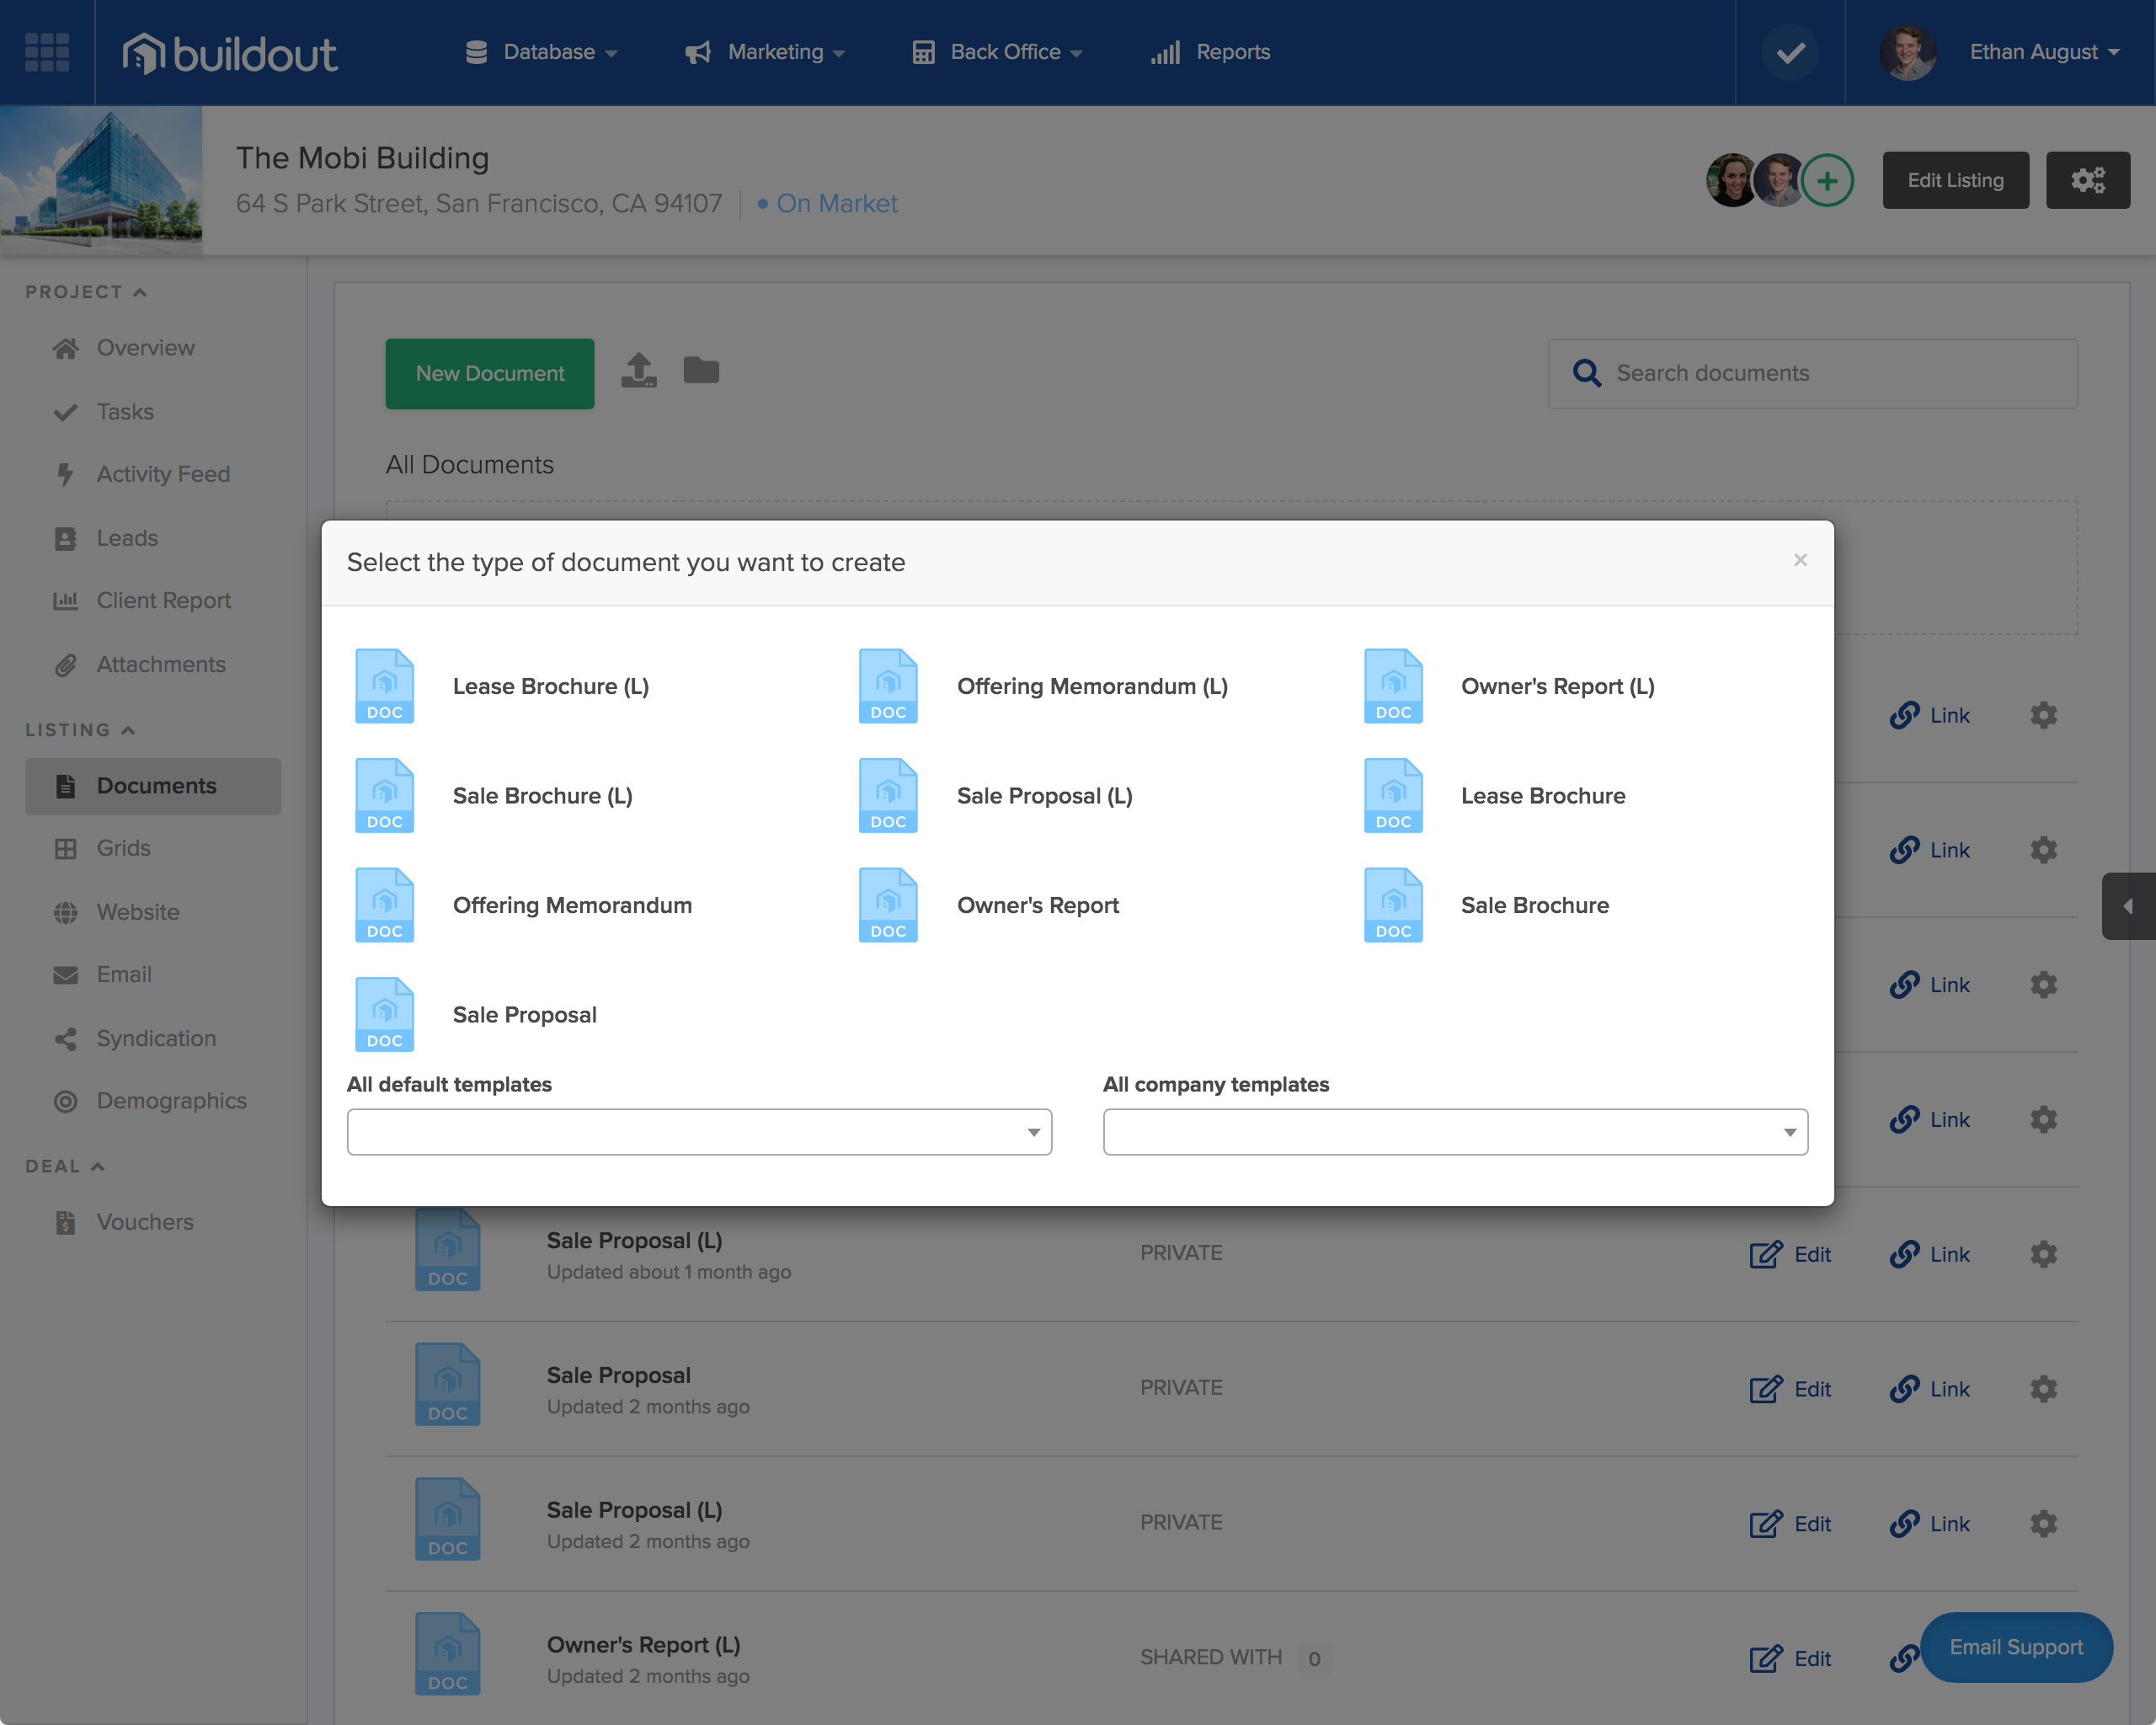Viewport: 2156px width, 1725px height.
Task: Click the upload document icon
Action: pos(639,371)
